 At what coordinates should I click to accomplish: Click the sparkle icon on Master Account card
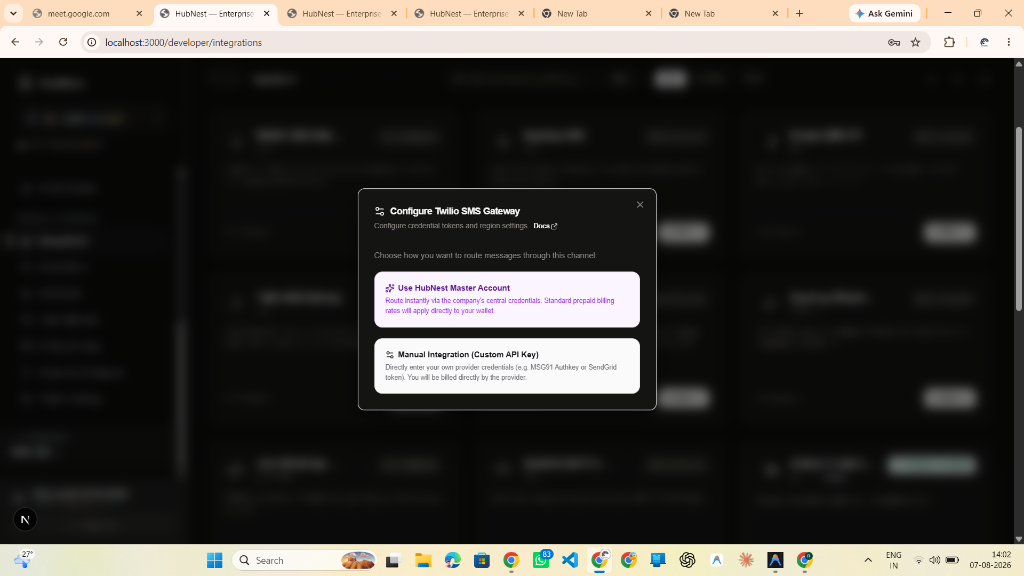pyautogui.click(x=390, y=288)
